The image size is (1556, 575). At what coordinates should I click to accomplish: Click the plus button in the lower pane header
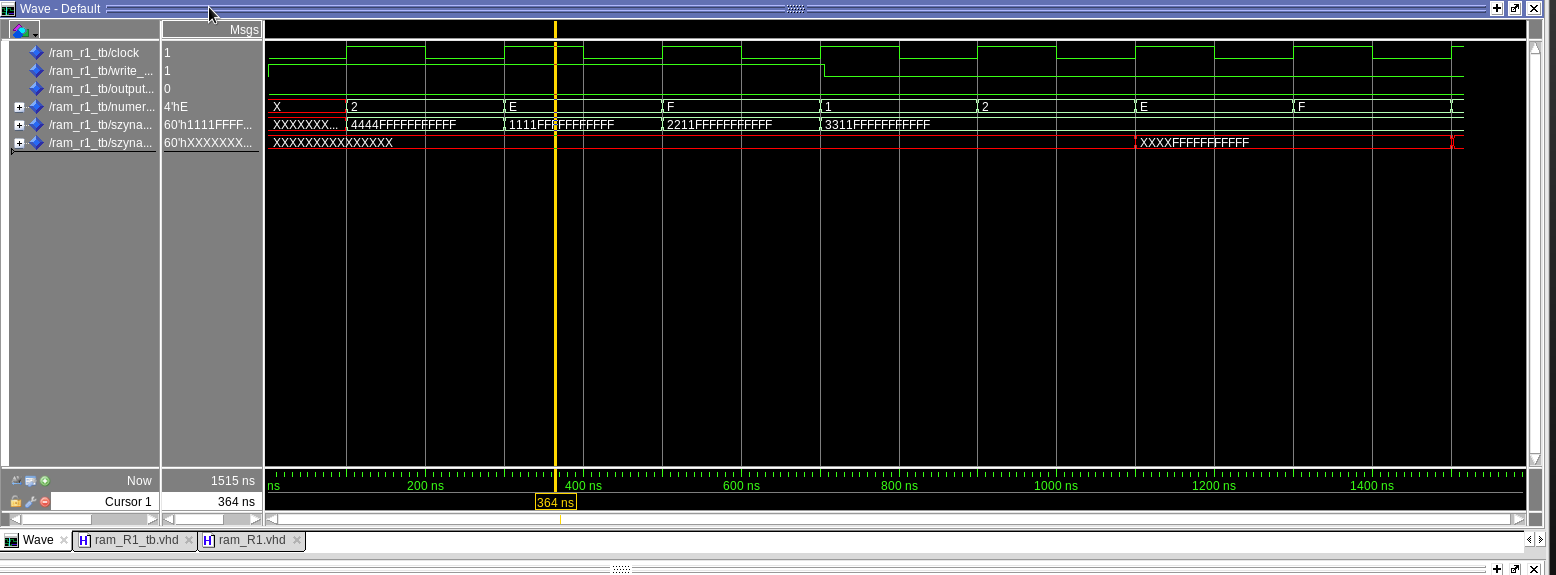[x=1497, y=569]
